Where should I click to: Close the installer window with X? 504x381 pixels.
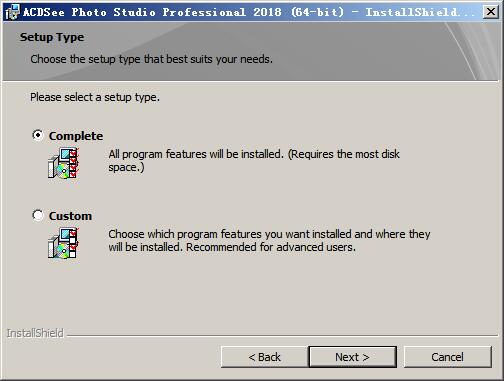tap(491, 12)
